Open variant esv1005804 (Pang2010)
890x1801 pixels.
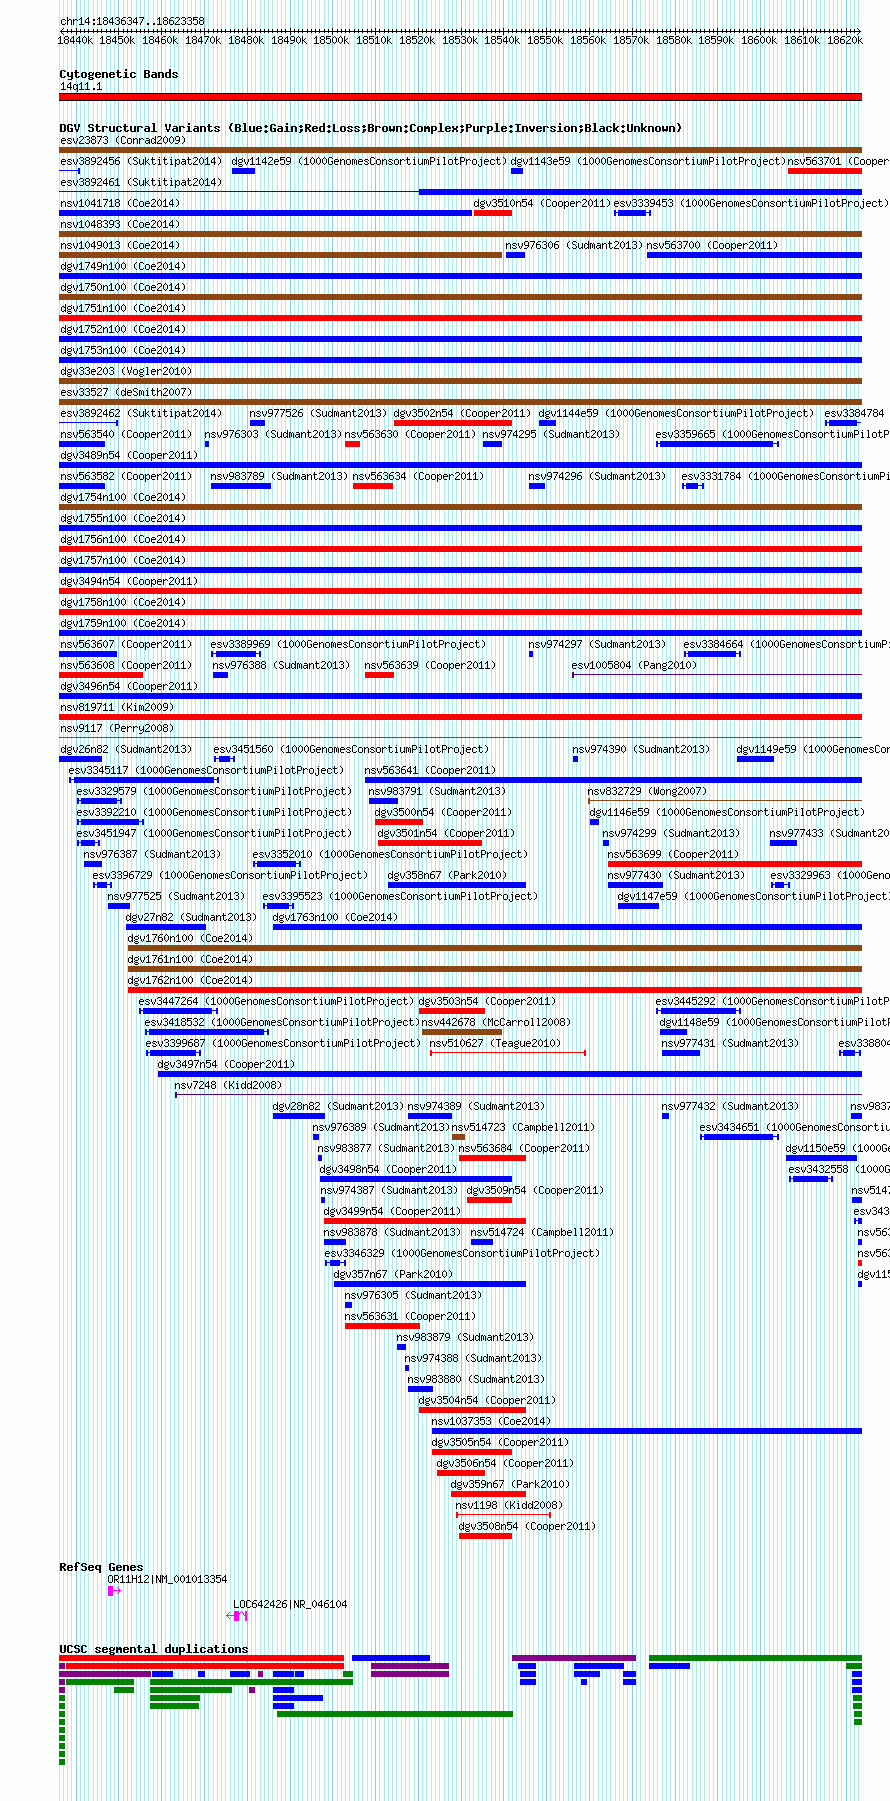point(634,665)
